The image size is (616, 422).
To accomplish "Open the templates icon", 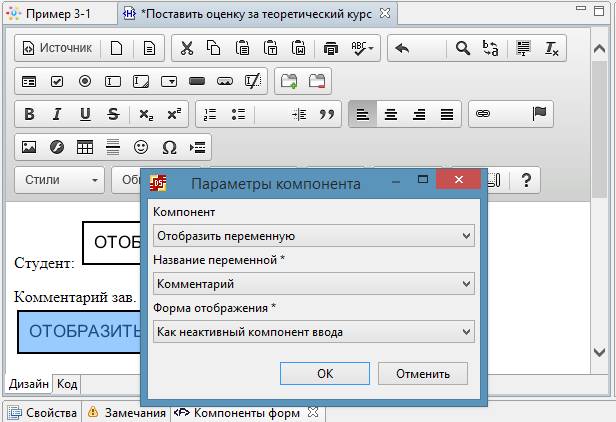I will [x=149, y=48].
